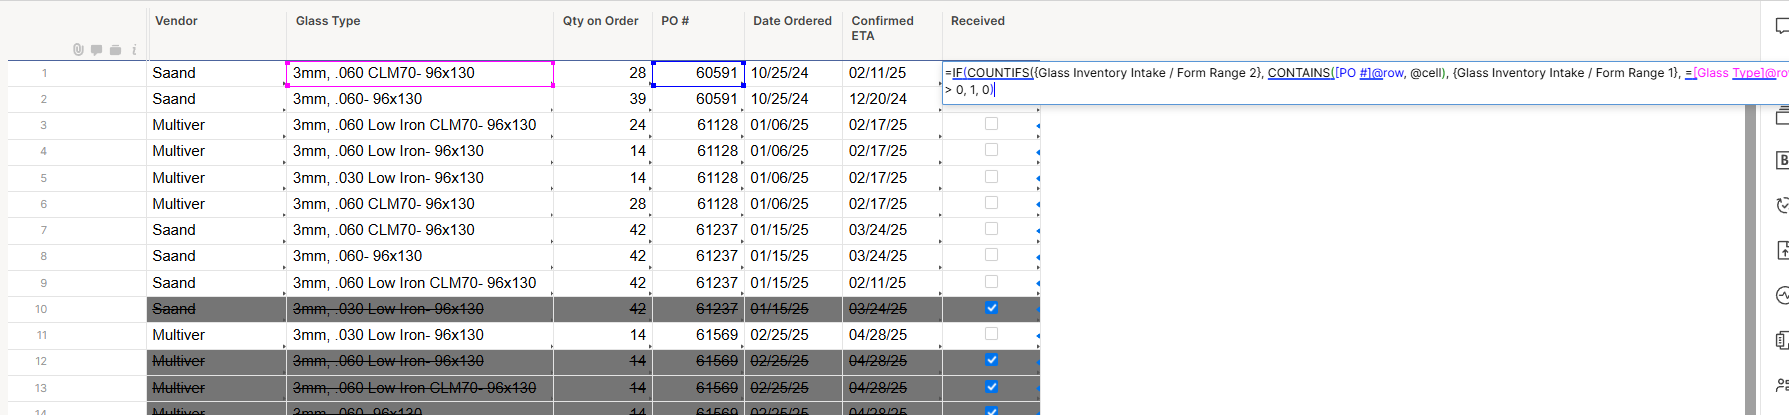
Task: Click the [Glass Type]@row reference in formula
Action: click(x=1741, y=73)
